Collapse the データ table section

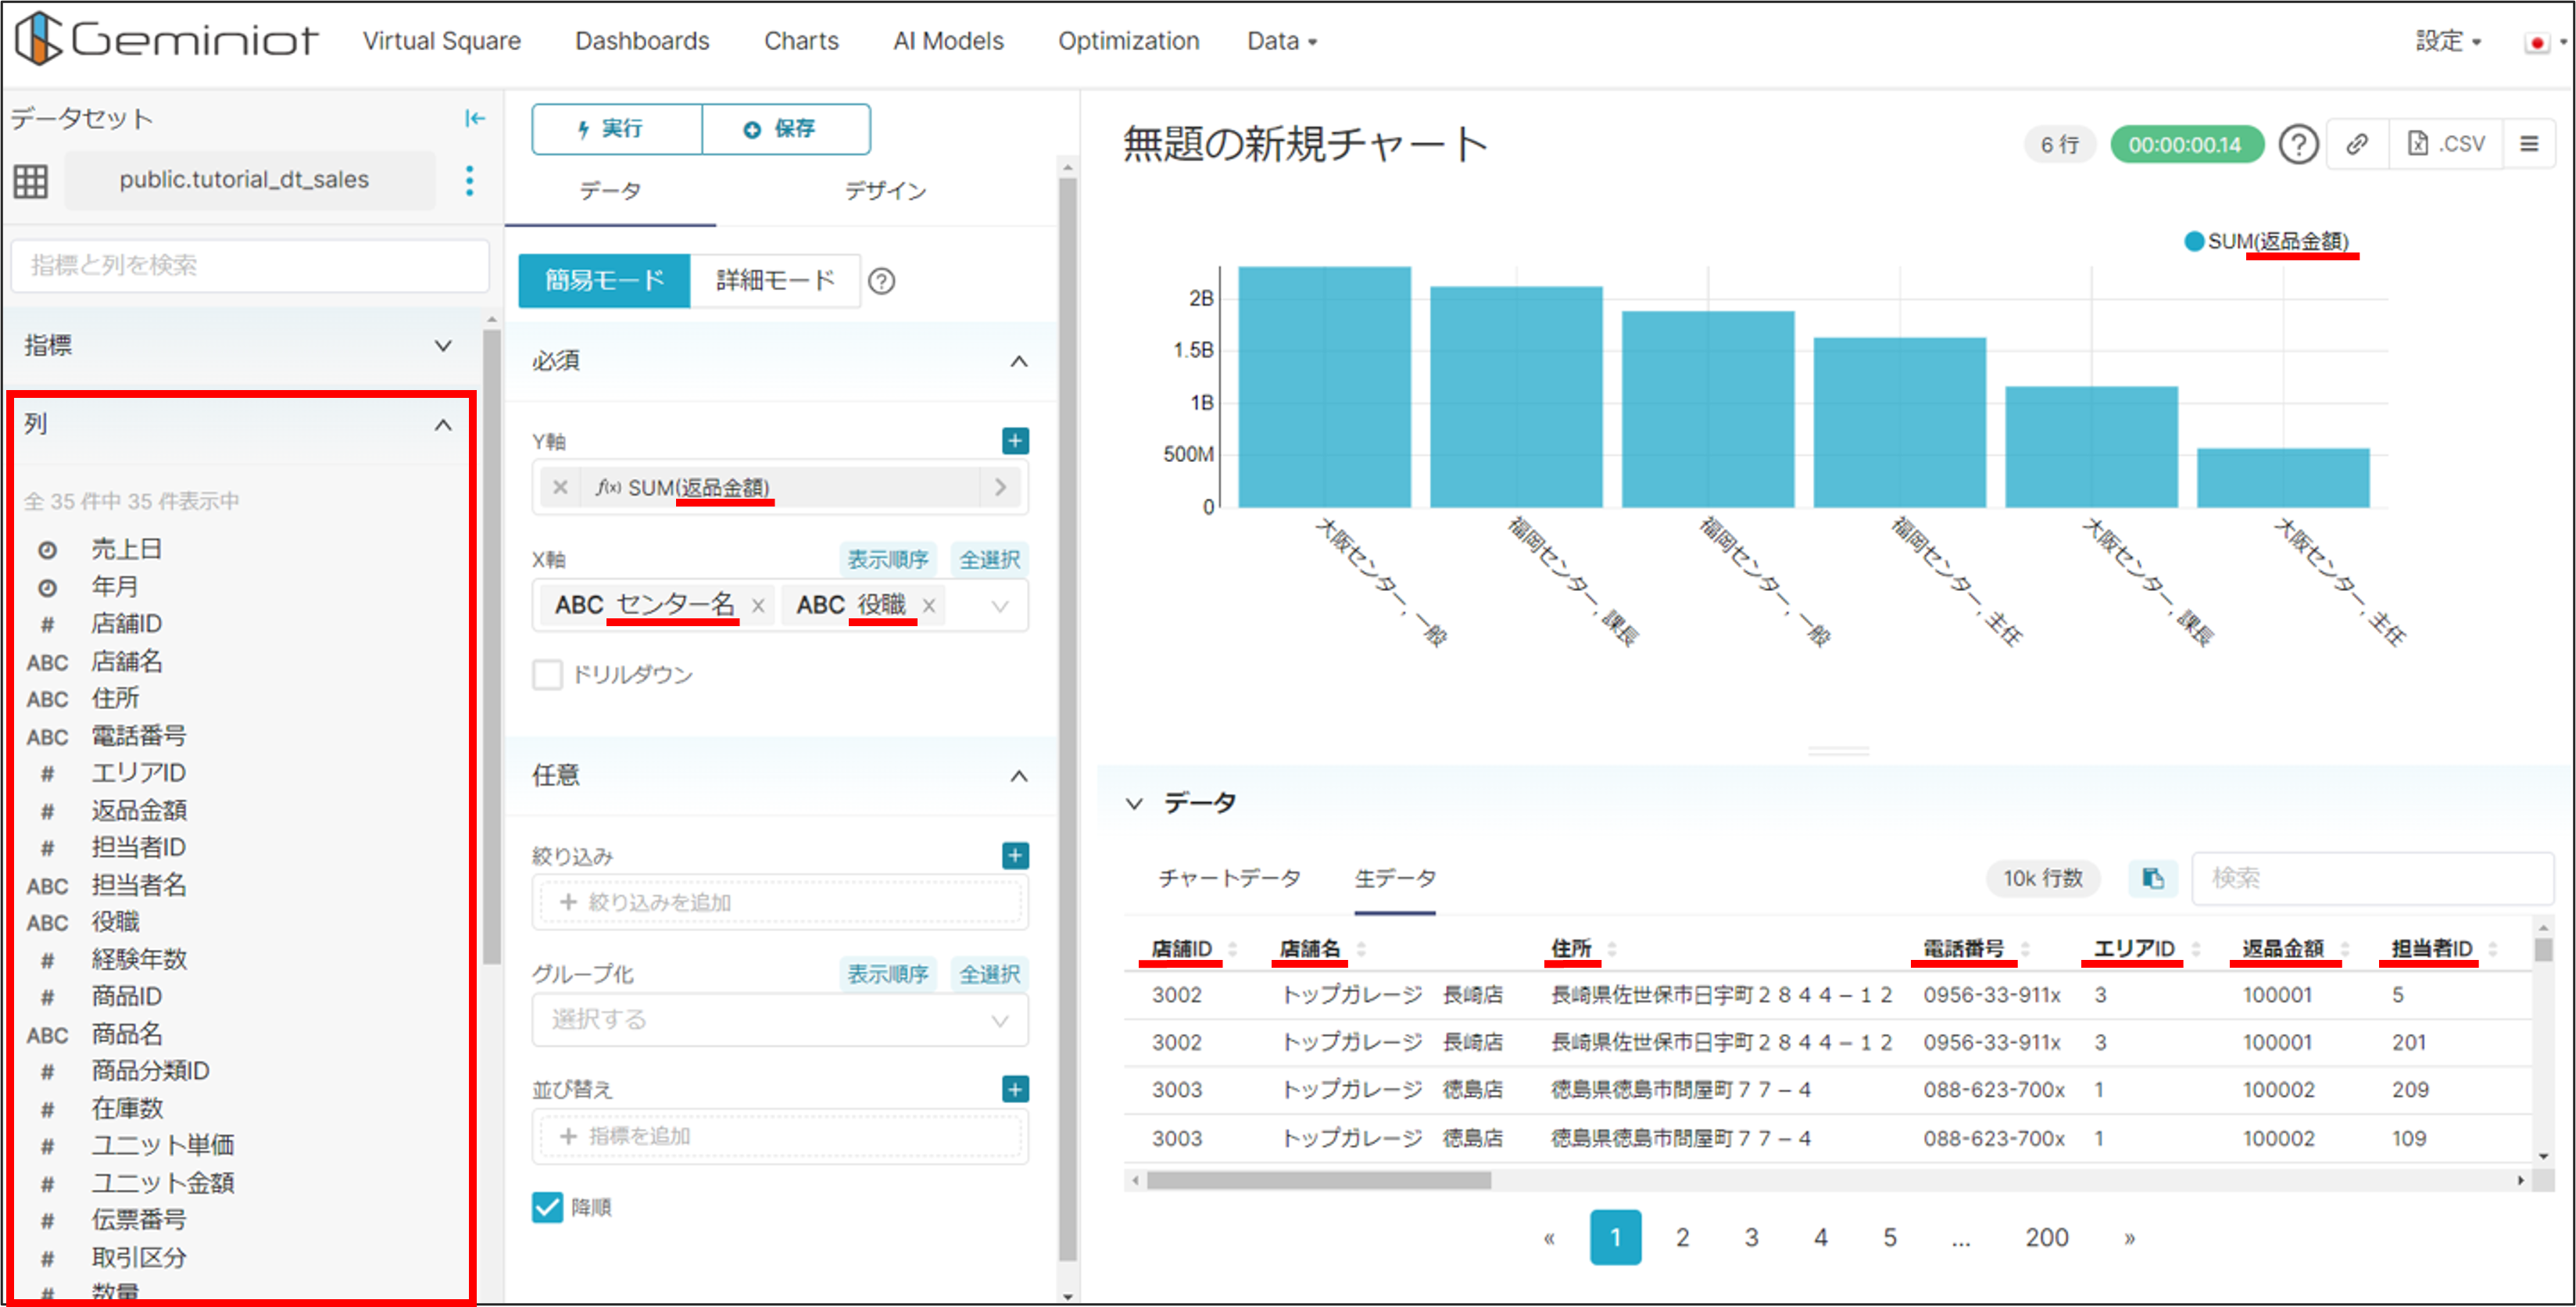tap(1134, 804)
